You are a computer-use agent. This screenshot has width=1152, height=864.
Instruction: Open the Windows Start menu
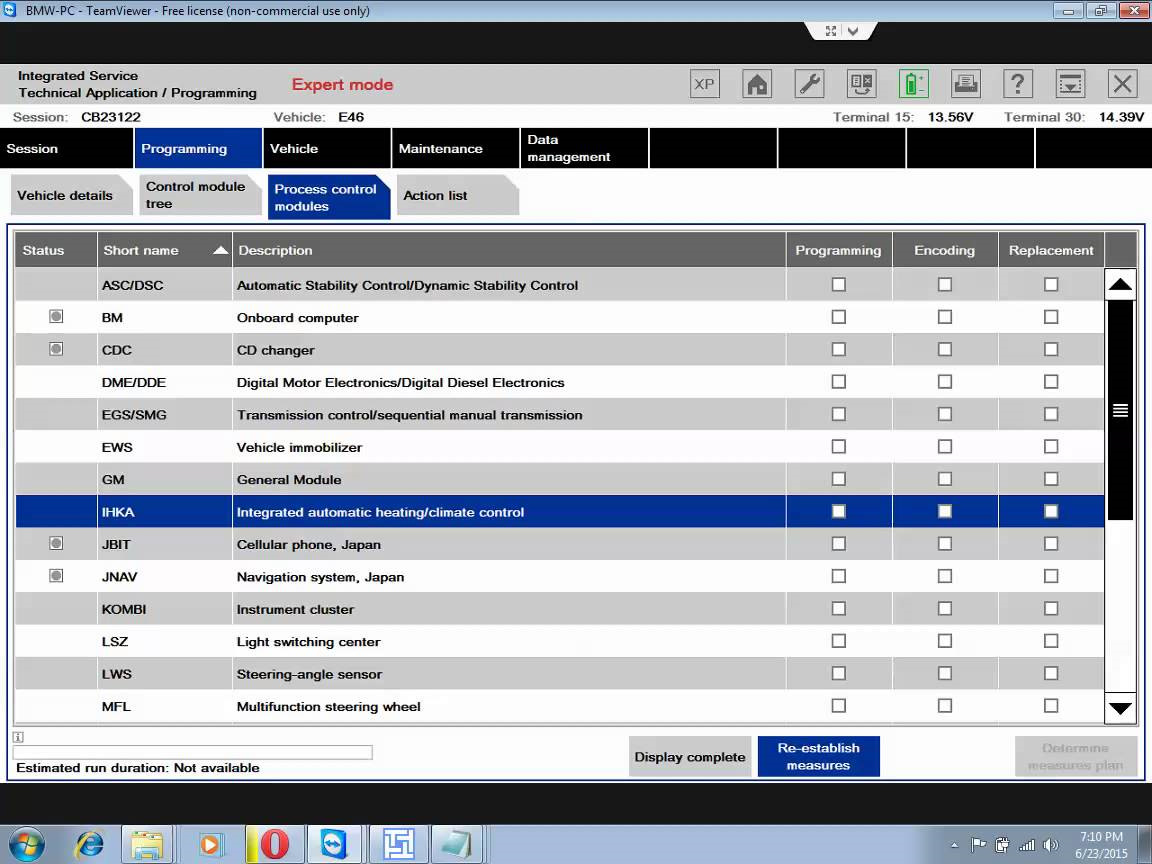(27, 844)
